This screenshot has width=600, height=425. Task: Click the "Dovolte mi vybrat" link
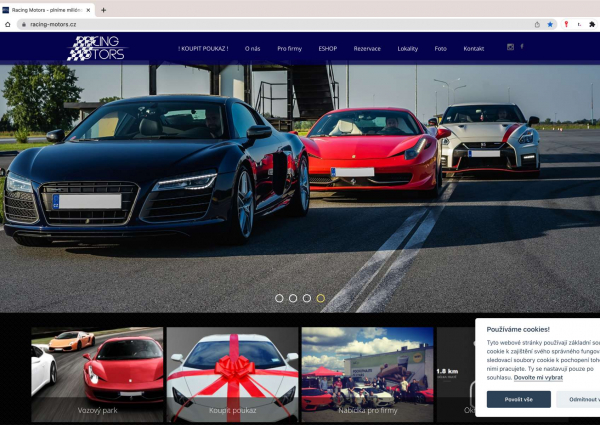pyautogui.click(x=538, y=377)
